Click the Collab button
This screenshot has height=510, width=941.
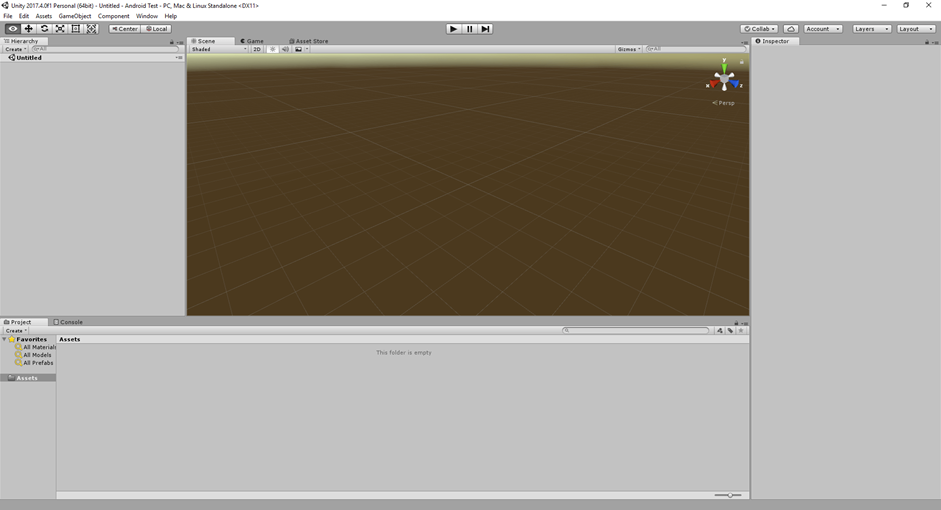tap(759, 29)
